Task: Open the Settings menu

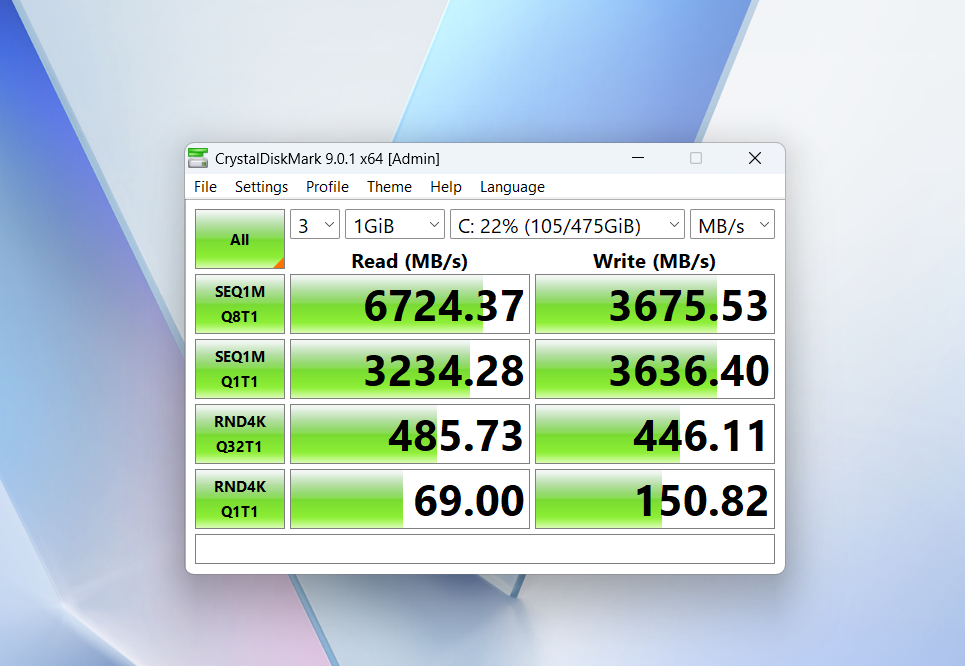Action: click(x=261, y=187)
